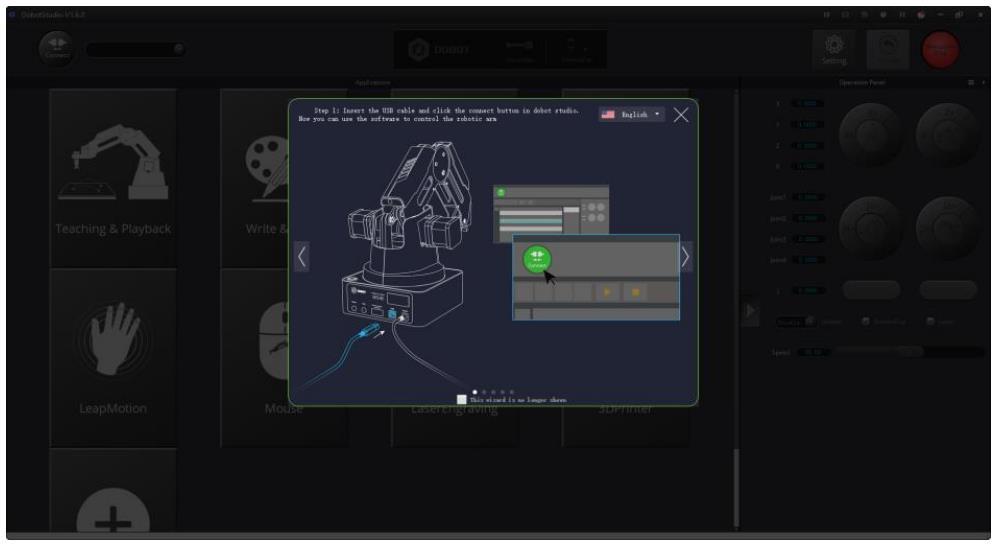Screen dimensions: 999x549
Task: Open Setting gear in main toolbar
Action: [x=834, y=50]
